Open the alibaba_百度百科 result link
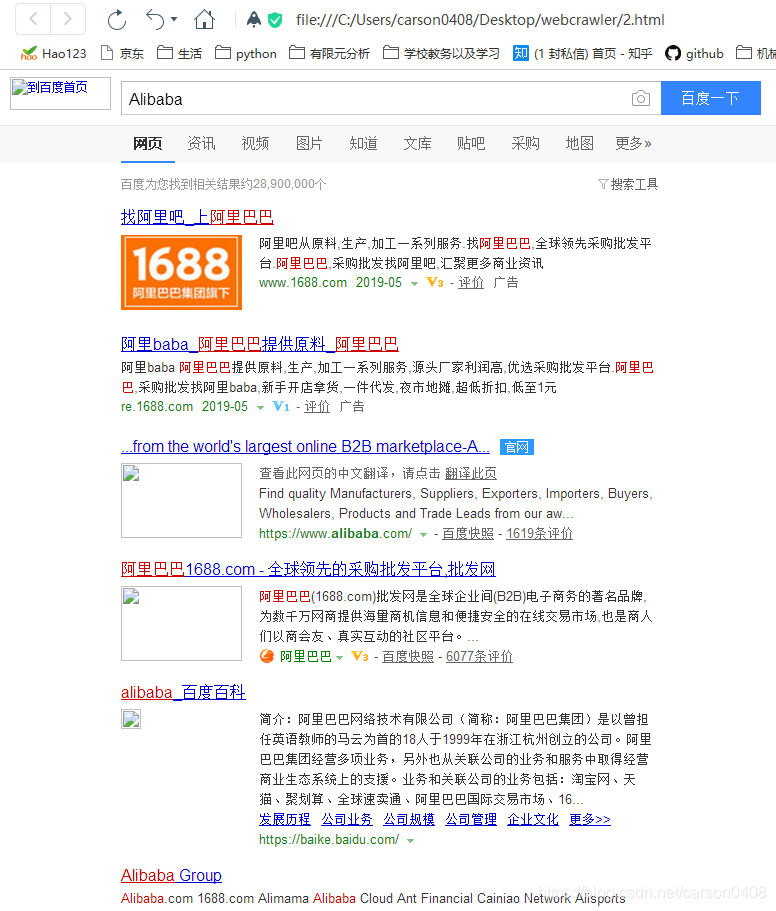Screen dimensions: 776x911 pos(183,693)
